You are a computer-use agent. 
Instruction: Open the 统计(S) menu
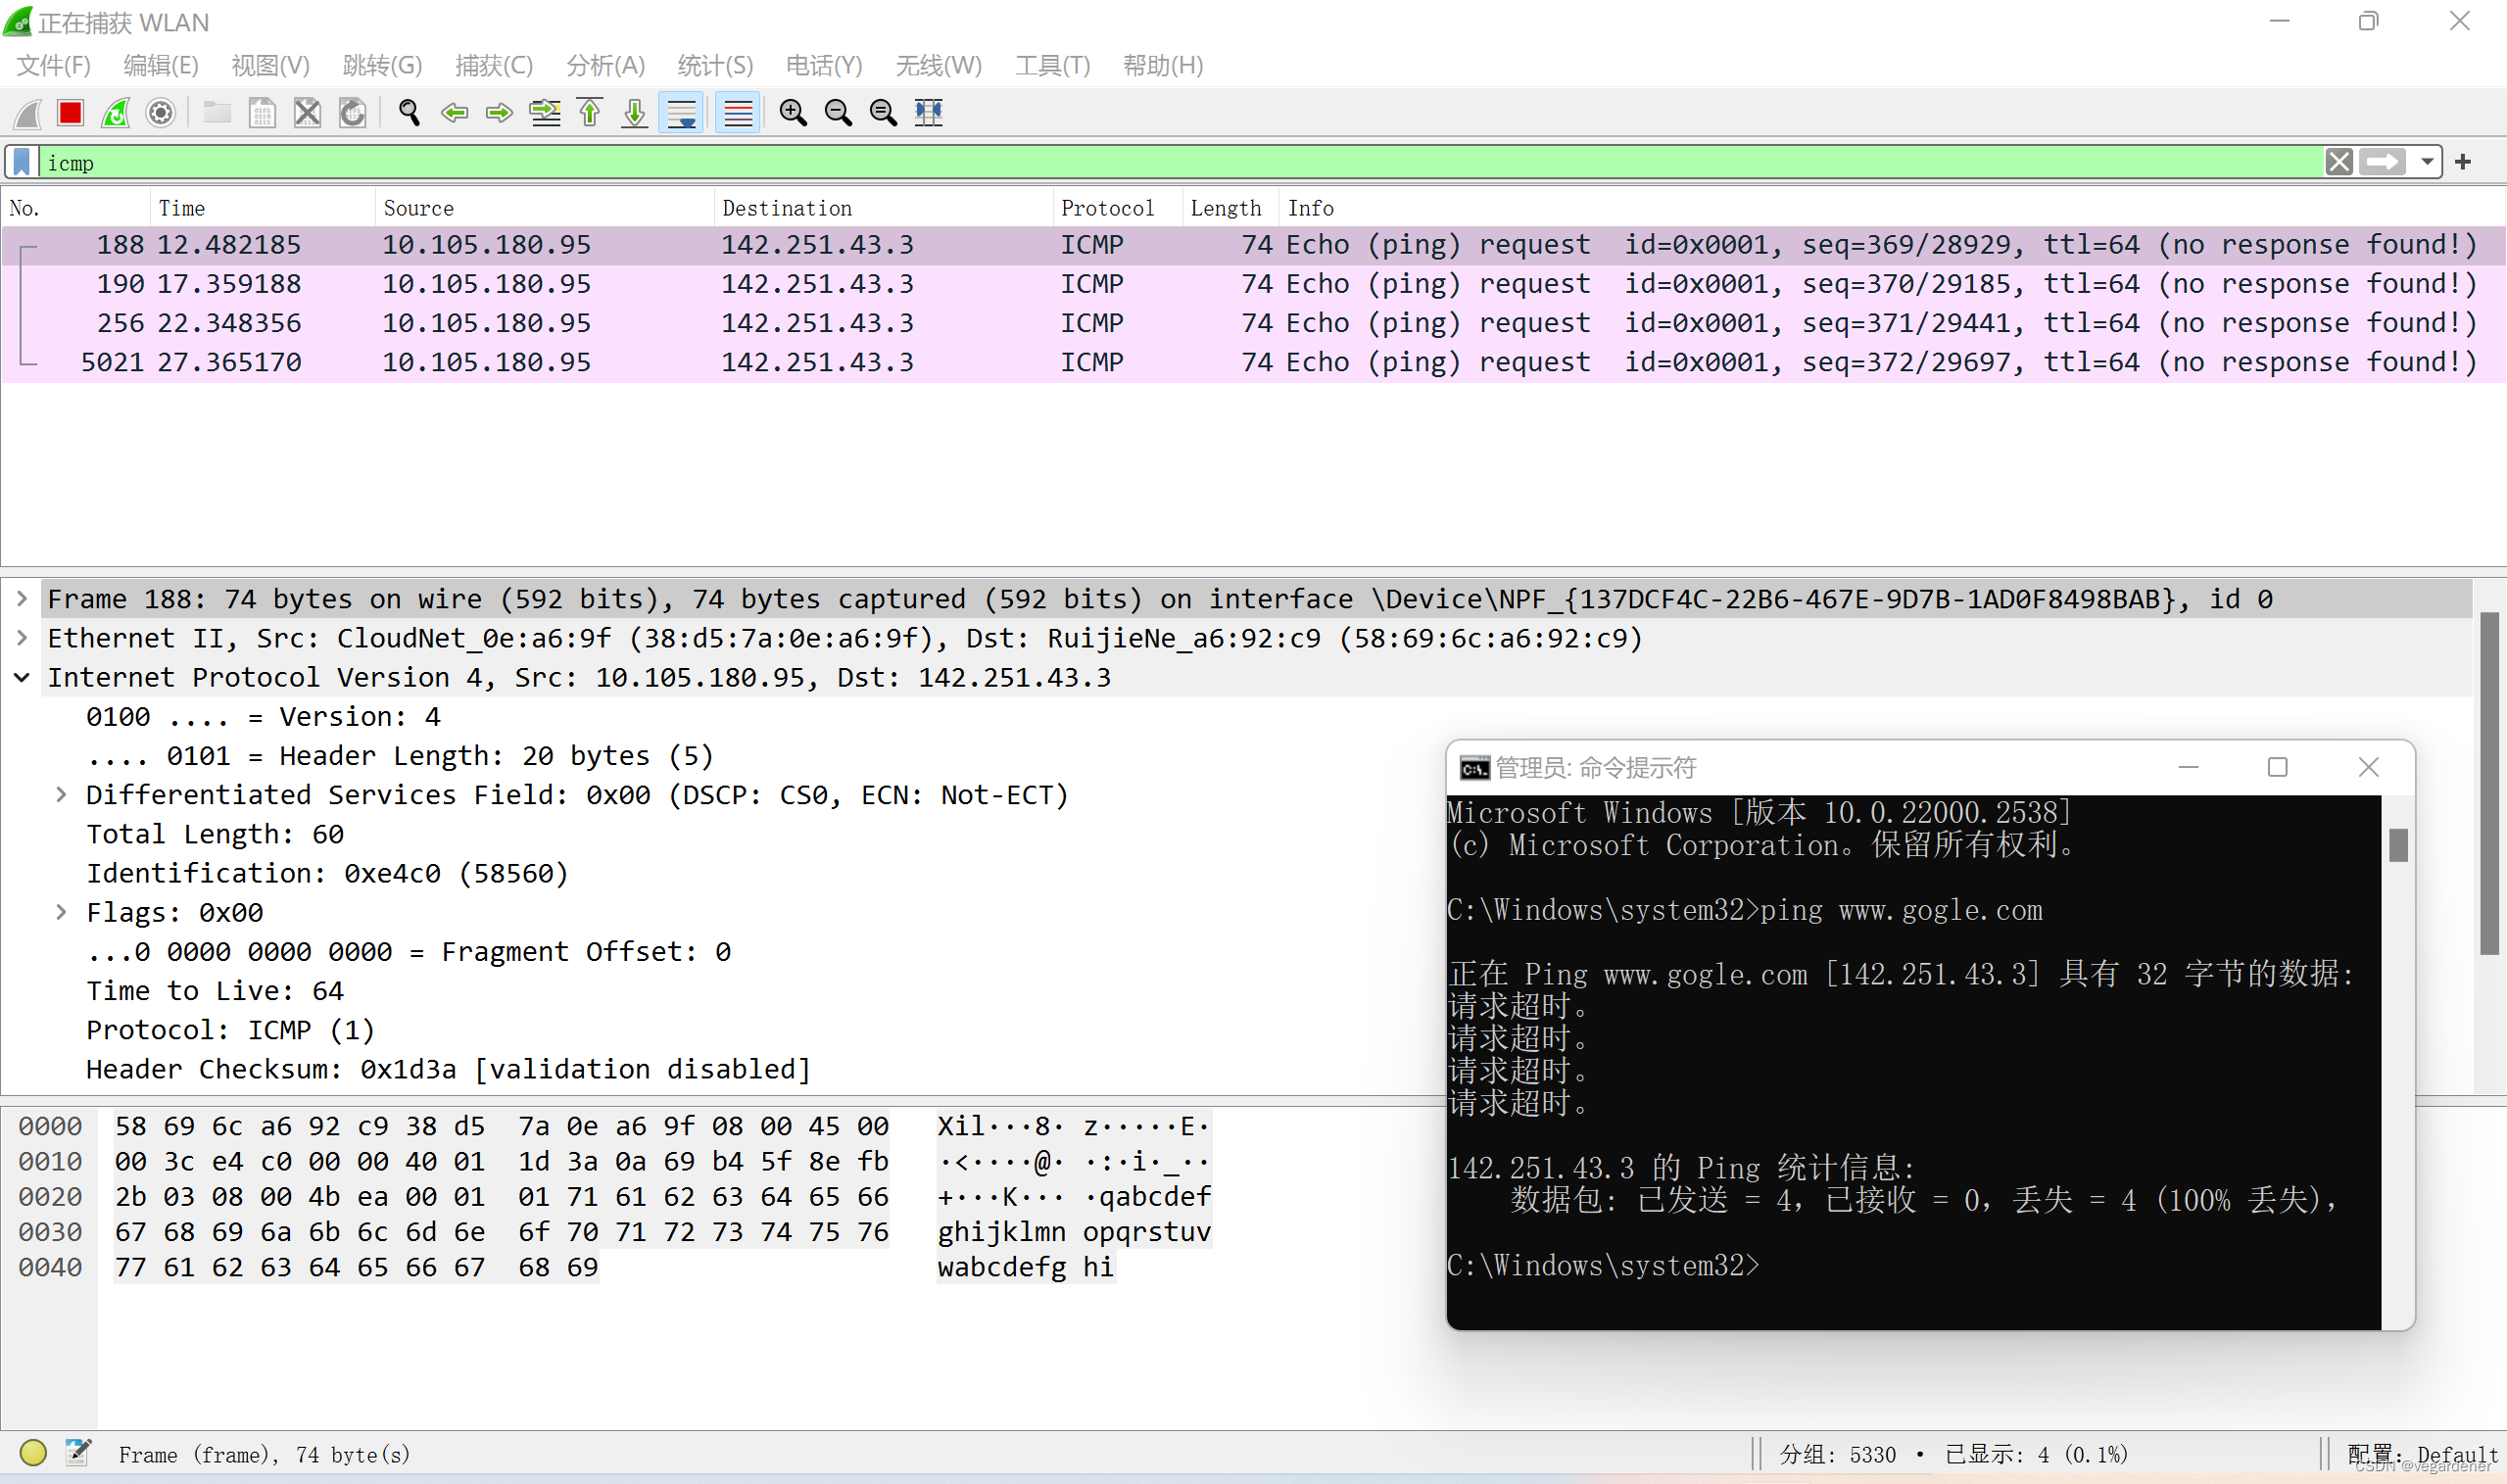coord(714,66)
